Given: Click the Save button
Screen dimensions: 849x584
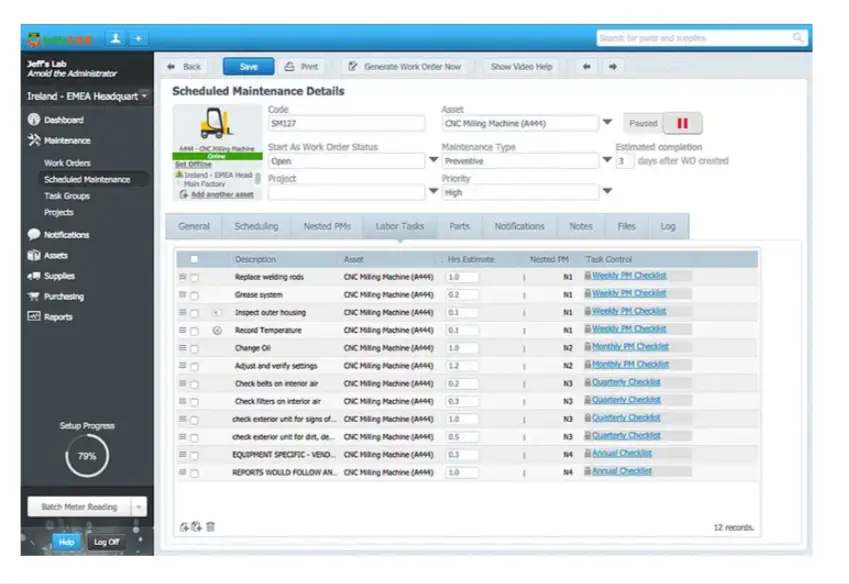Looking at the screenshot, I should click(249, 67).
